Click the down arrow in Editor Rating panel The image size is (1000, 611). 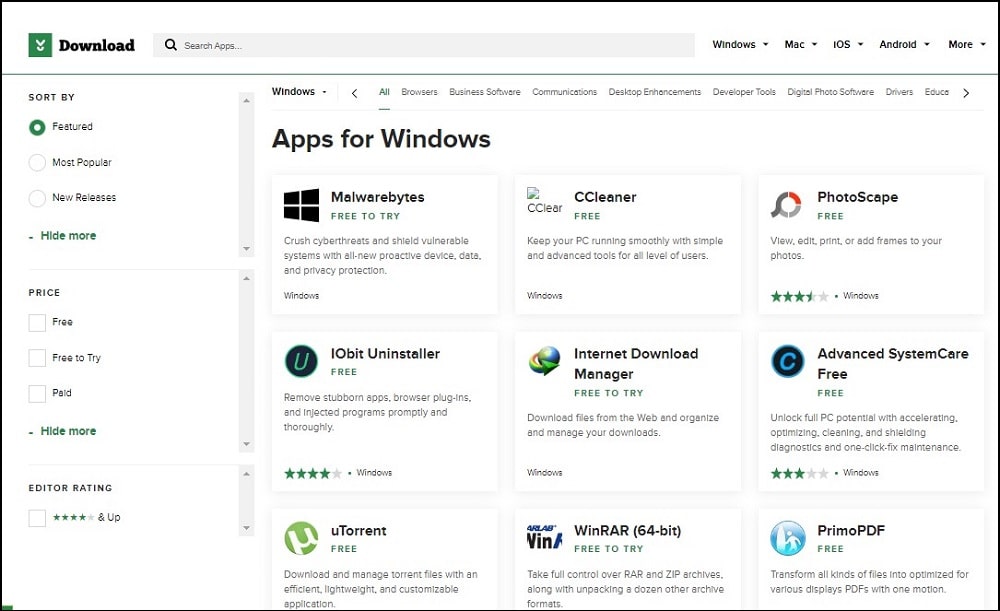(x=246, y=528)
